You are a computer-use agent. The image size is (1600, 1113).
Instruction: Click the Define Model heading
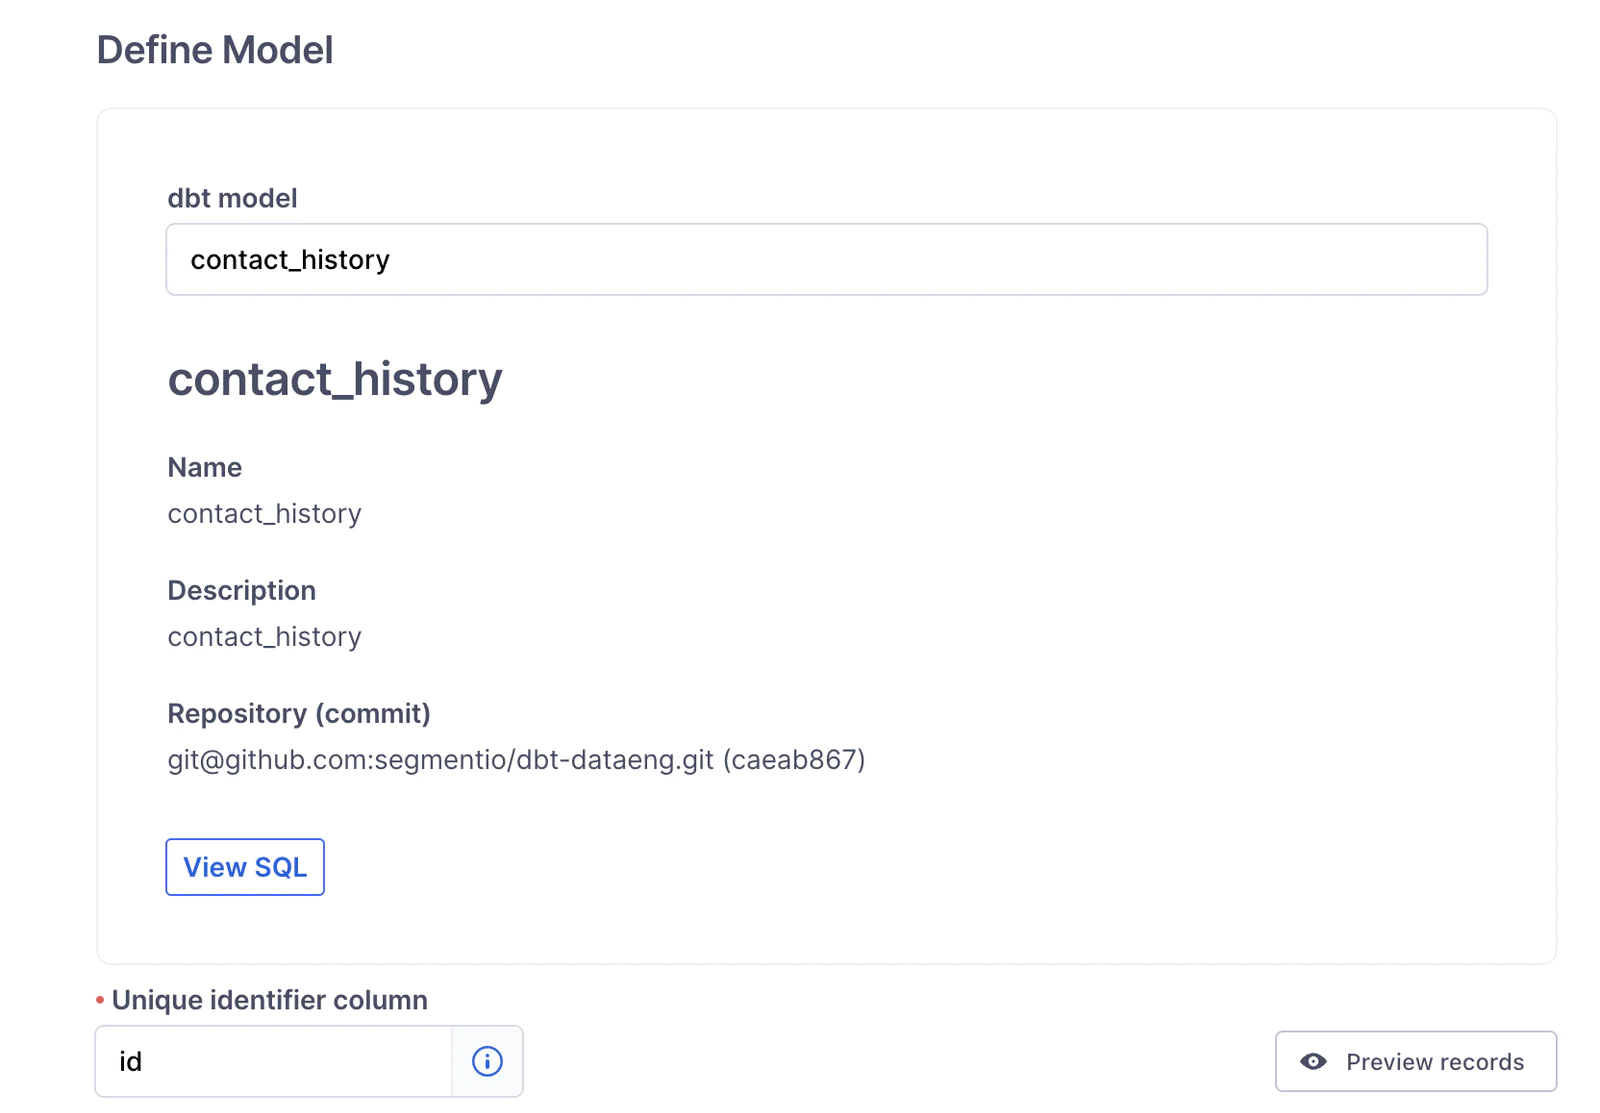(x=215, y=50)
